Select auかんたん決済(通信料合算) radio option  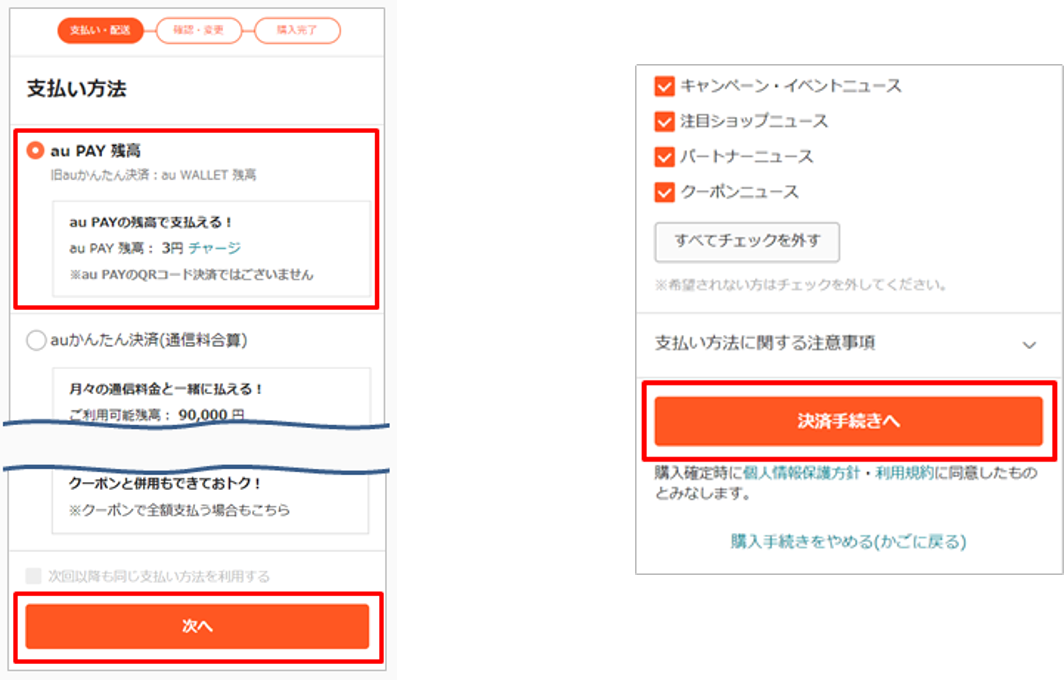tap(36, 340)
